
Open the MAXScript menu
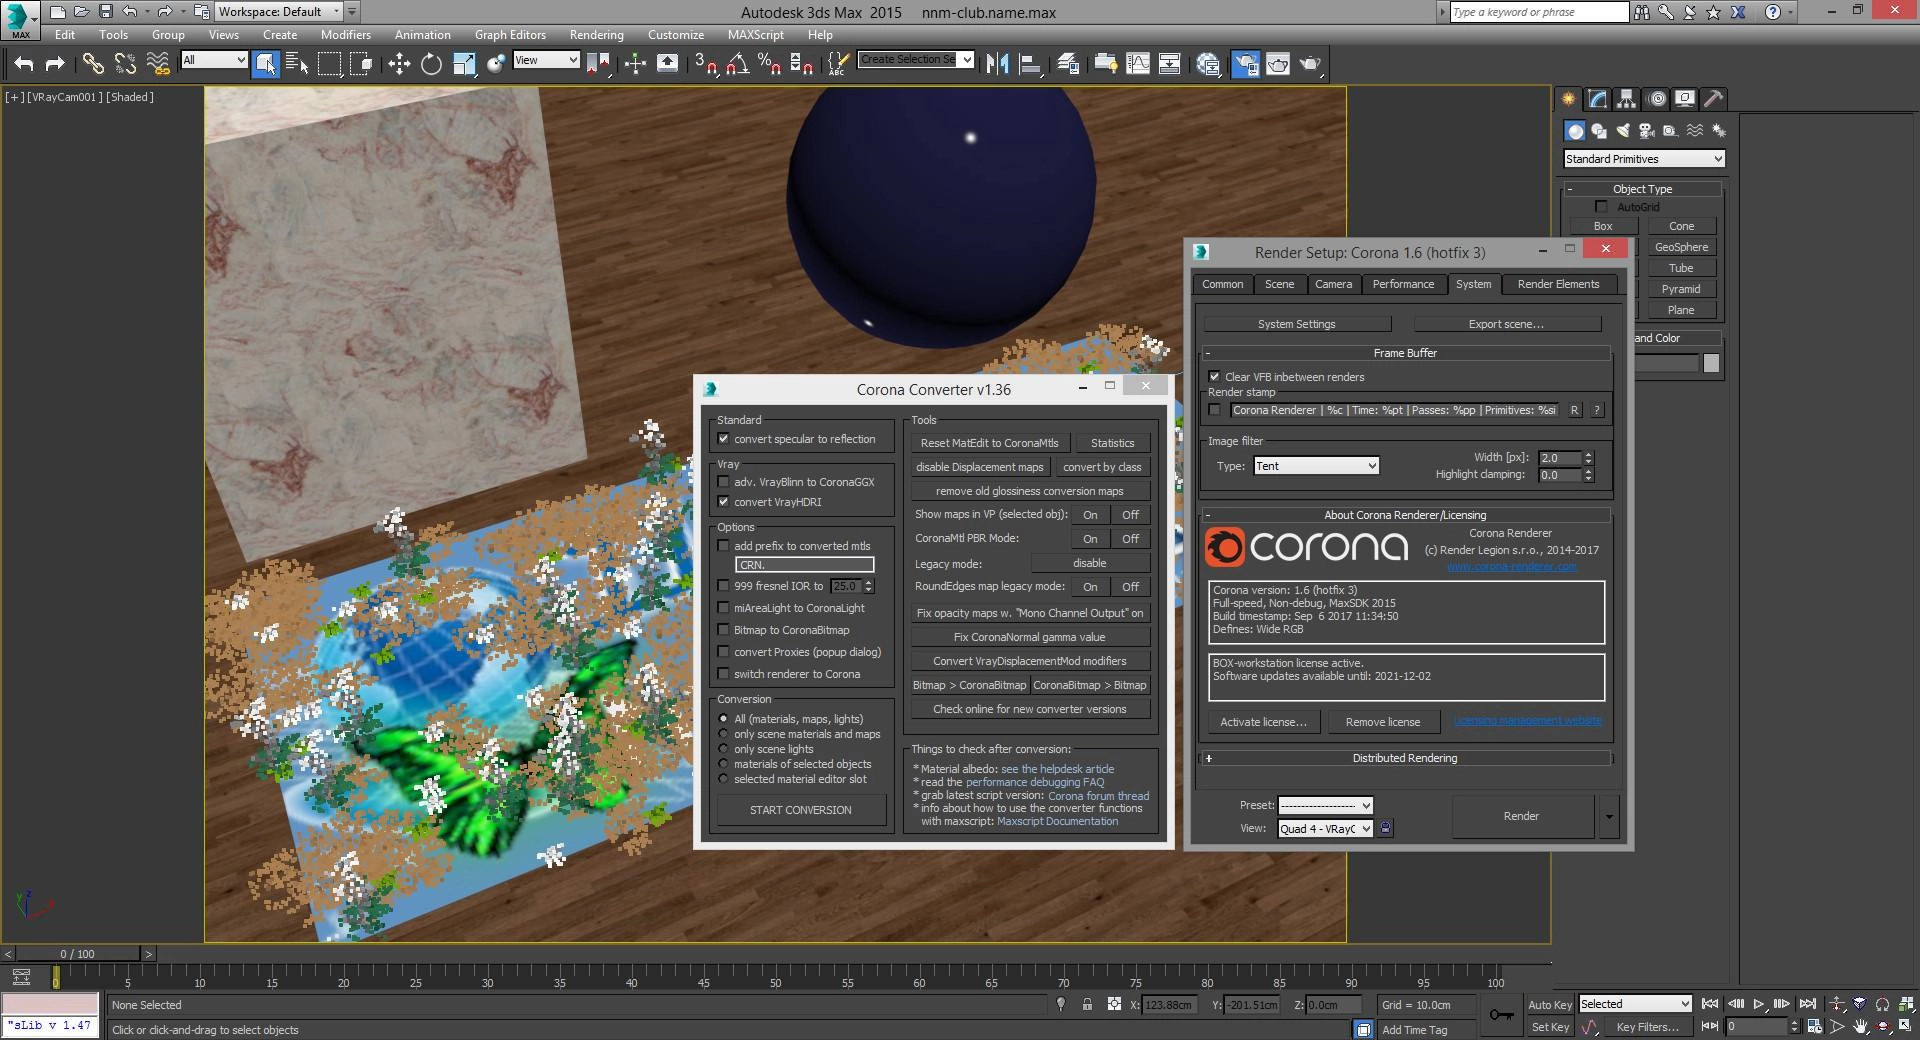[x=756, y=34]
